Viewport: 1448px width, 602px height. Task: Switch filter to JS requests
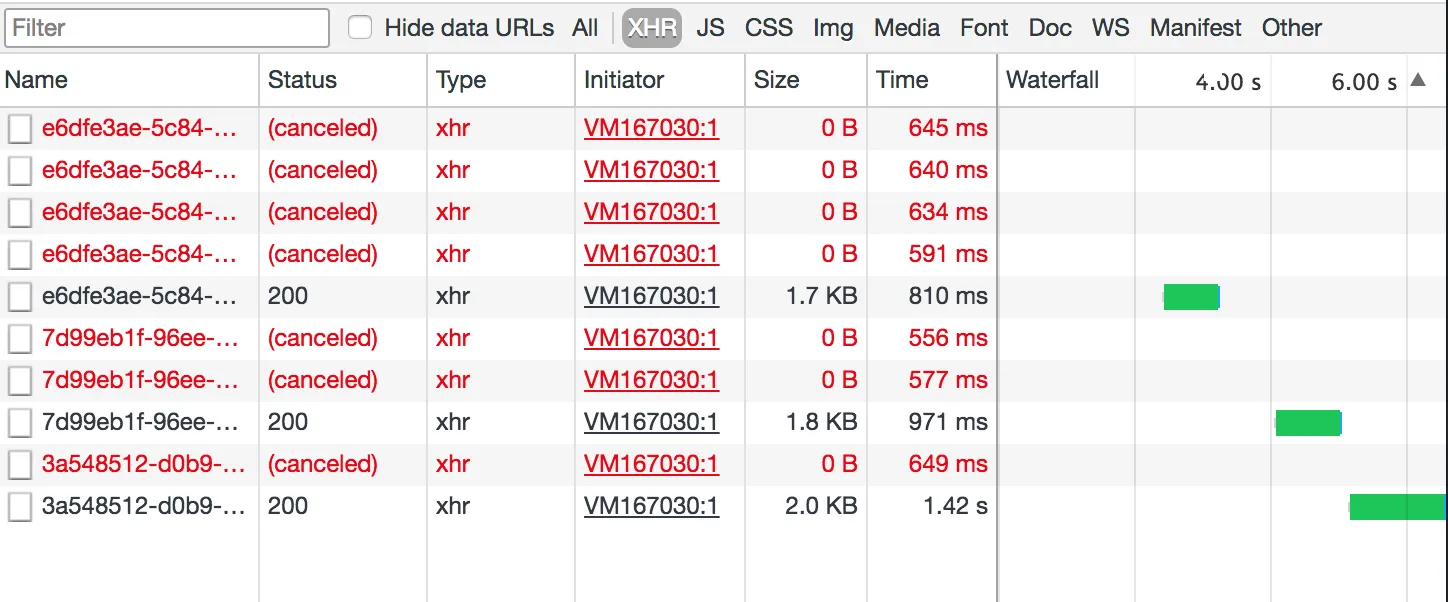(711, 28)
